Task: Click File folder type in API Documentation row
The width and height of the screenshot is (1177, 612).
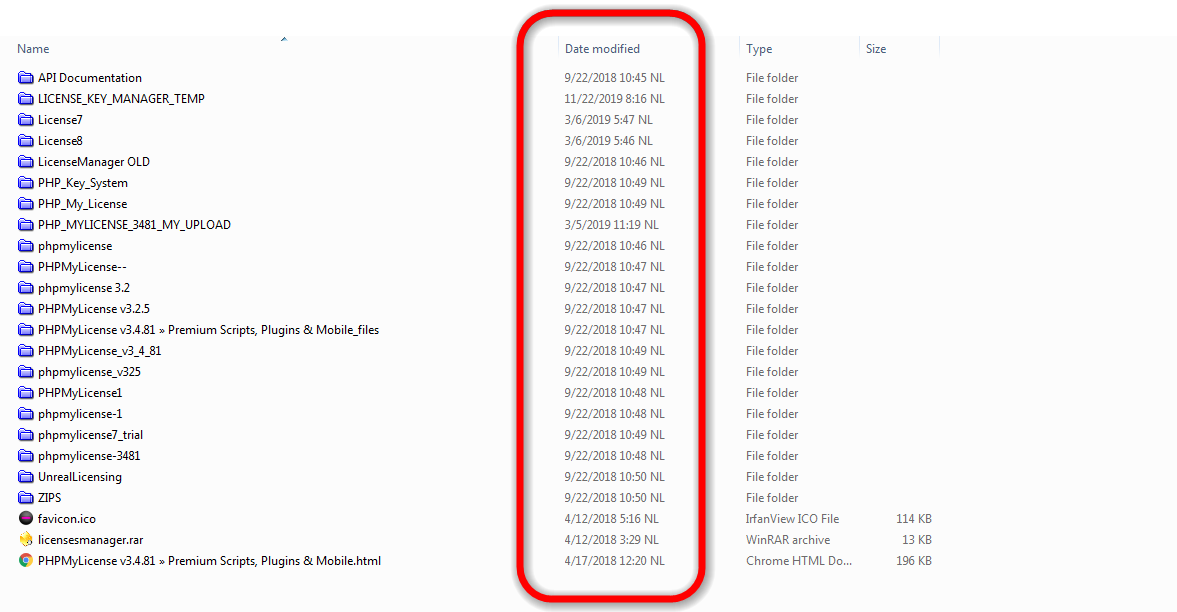Action: pyautogui.click(x=772, y=77)
